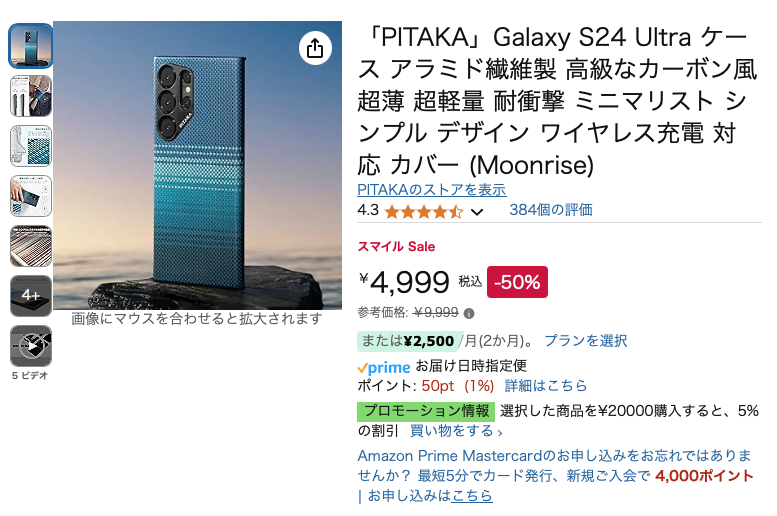Click the Mastercard お申し込みはこちら link
This screenshot has height=516, width=777.
[x=472, y=496]
